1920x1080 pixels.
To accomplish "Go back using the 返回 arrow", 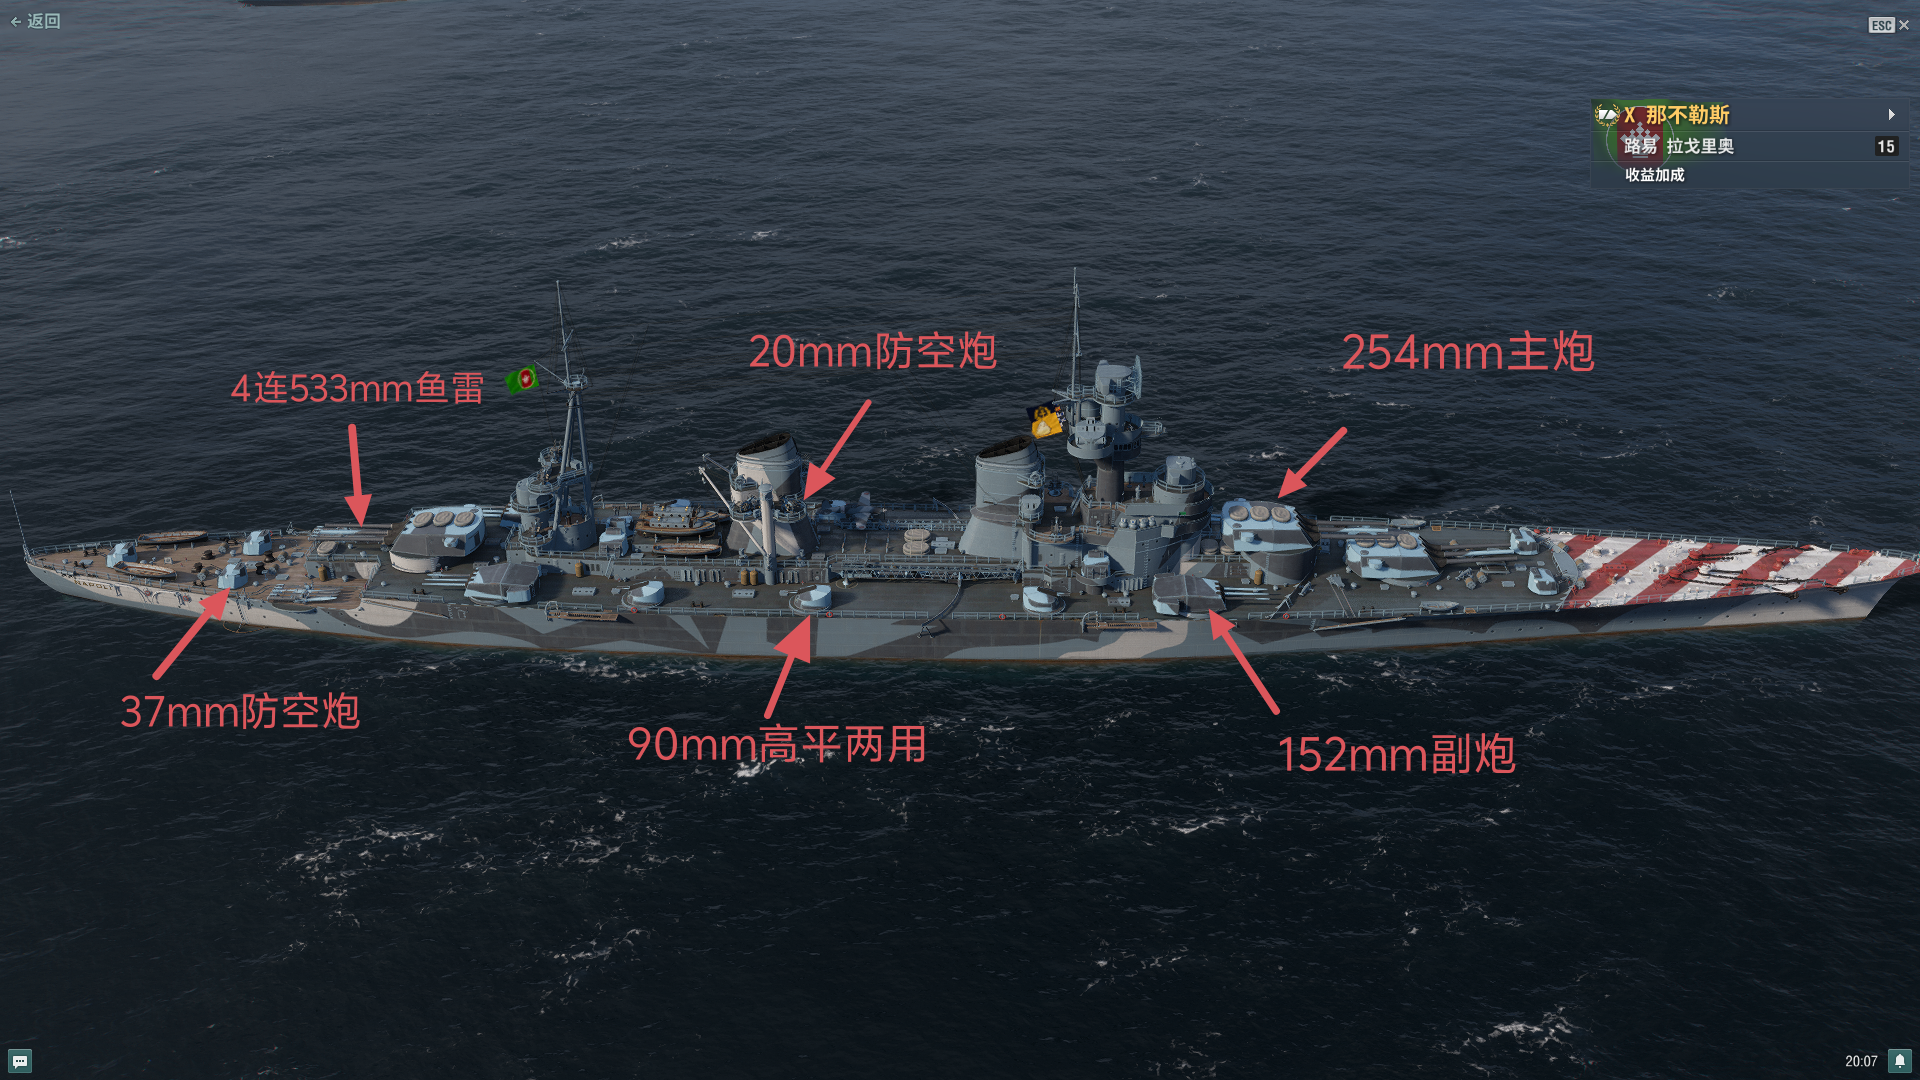I will tap(36, 21).
